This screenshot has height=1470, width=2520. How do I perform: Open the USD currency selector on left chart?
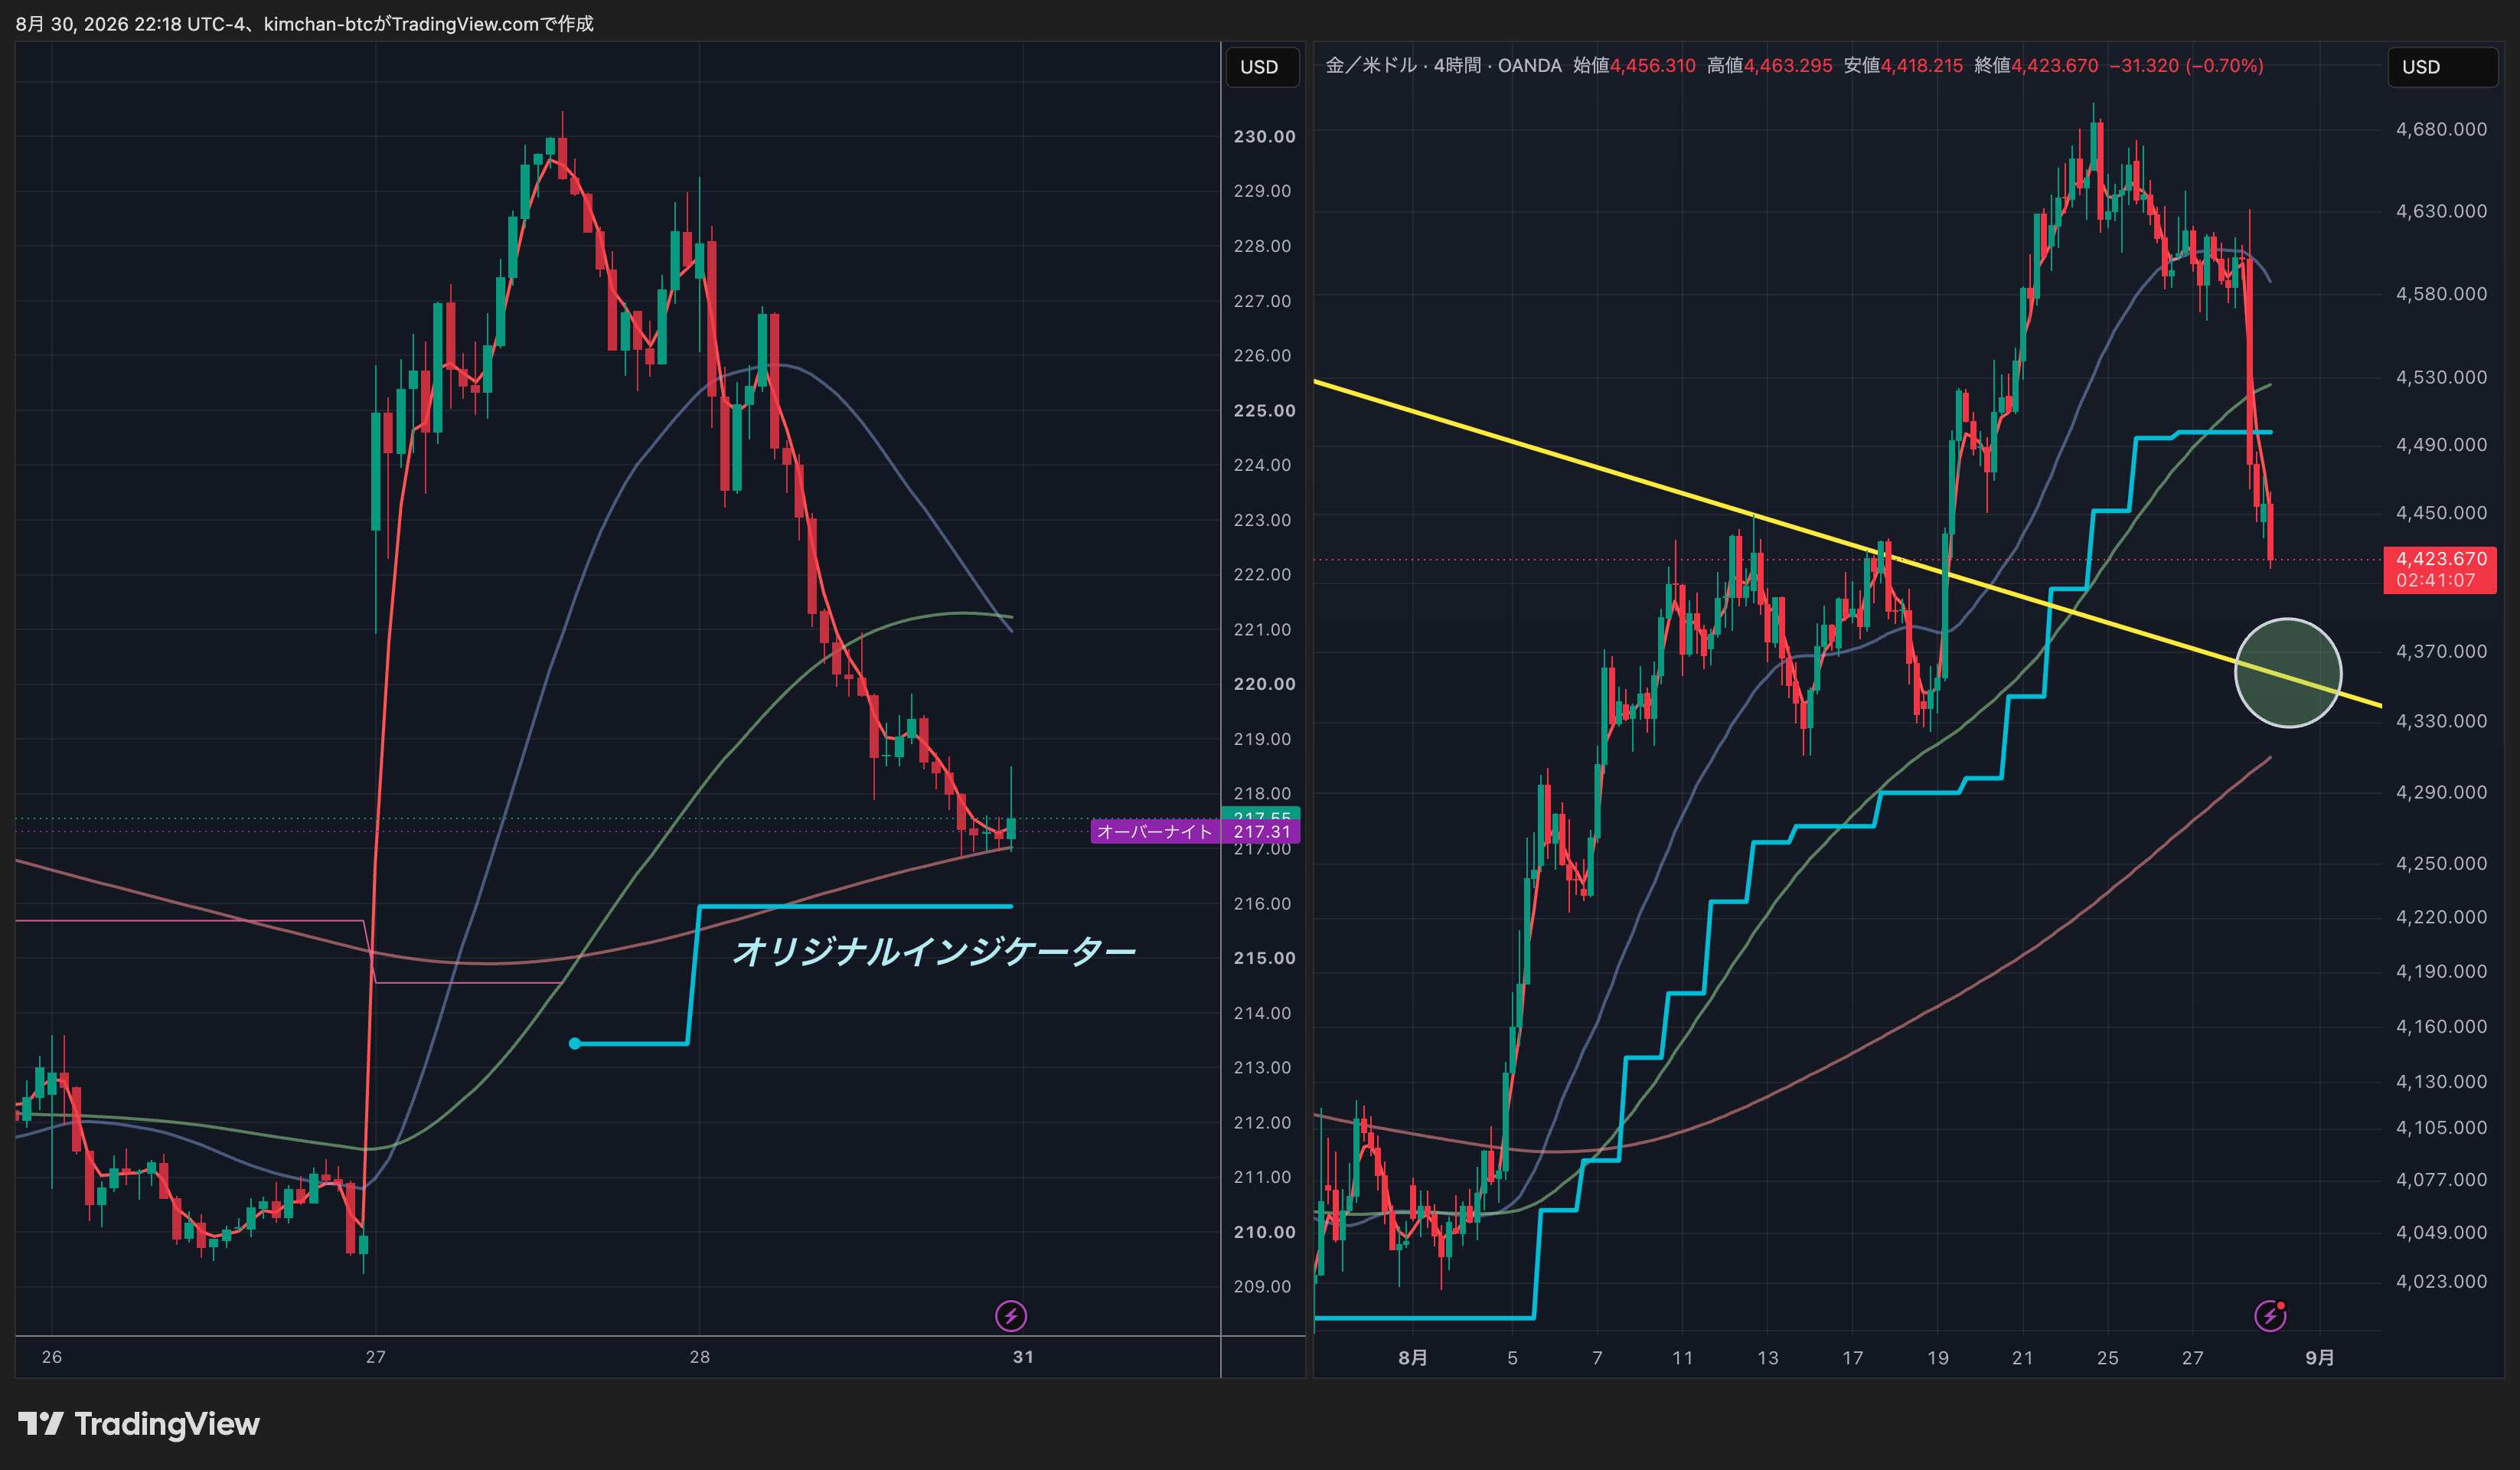click(1262, 67)
